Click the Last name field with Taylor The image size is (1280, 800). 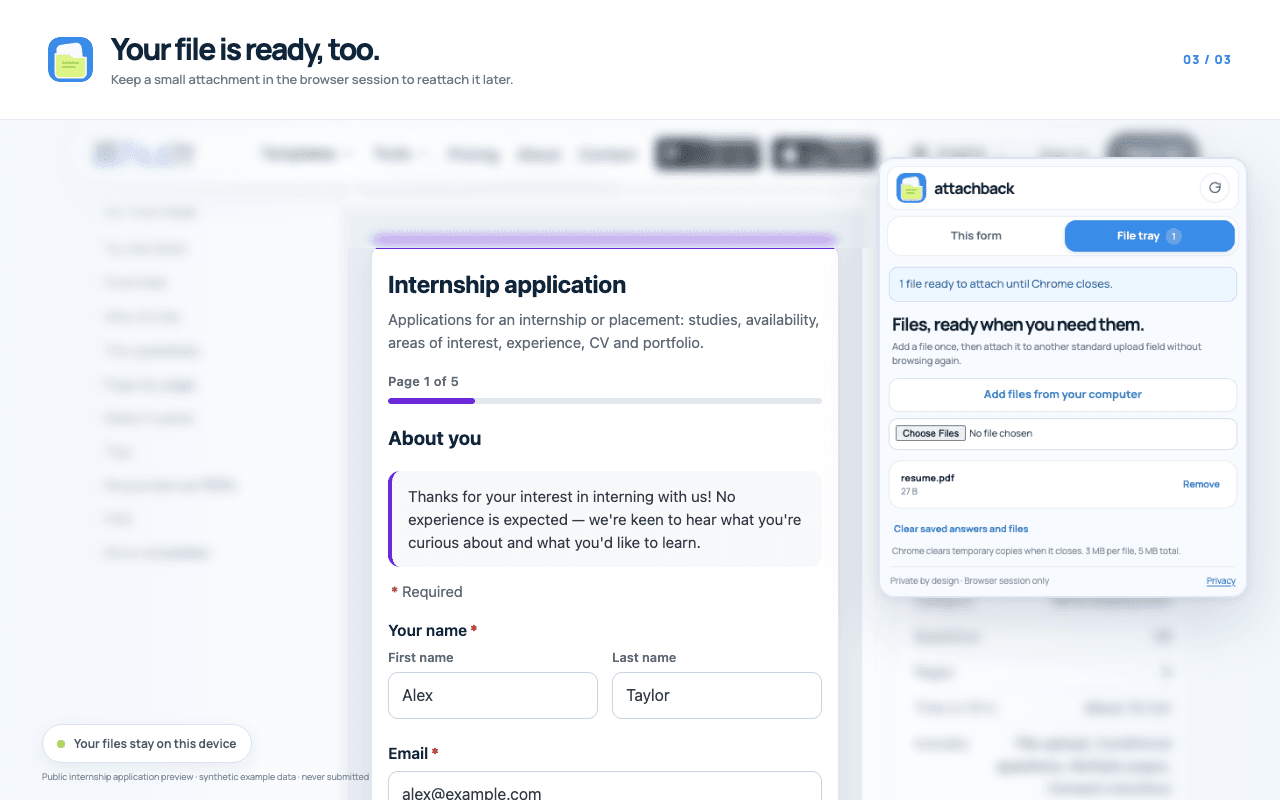717,695
